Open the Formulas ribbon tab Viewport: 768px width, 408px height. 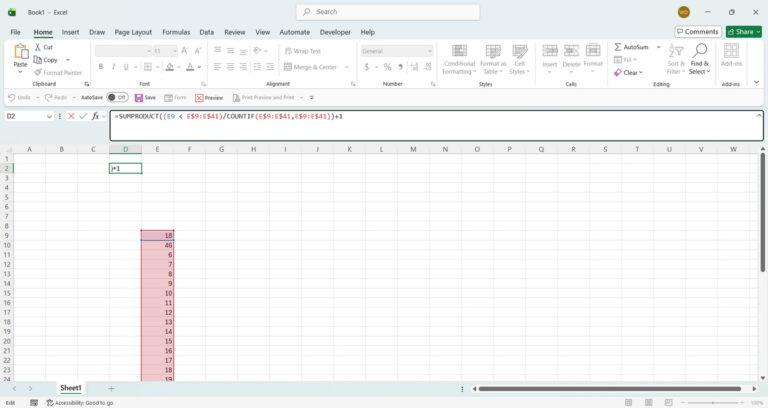176,32
